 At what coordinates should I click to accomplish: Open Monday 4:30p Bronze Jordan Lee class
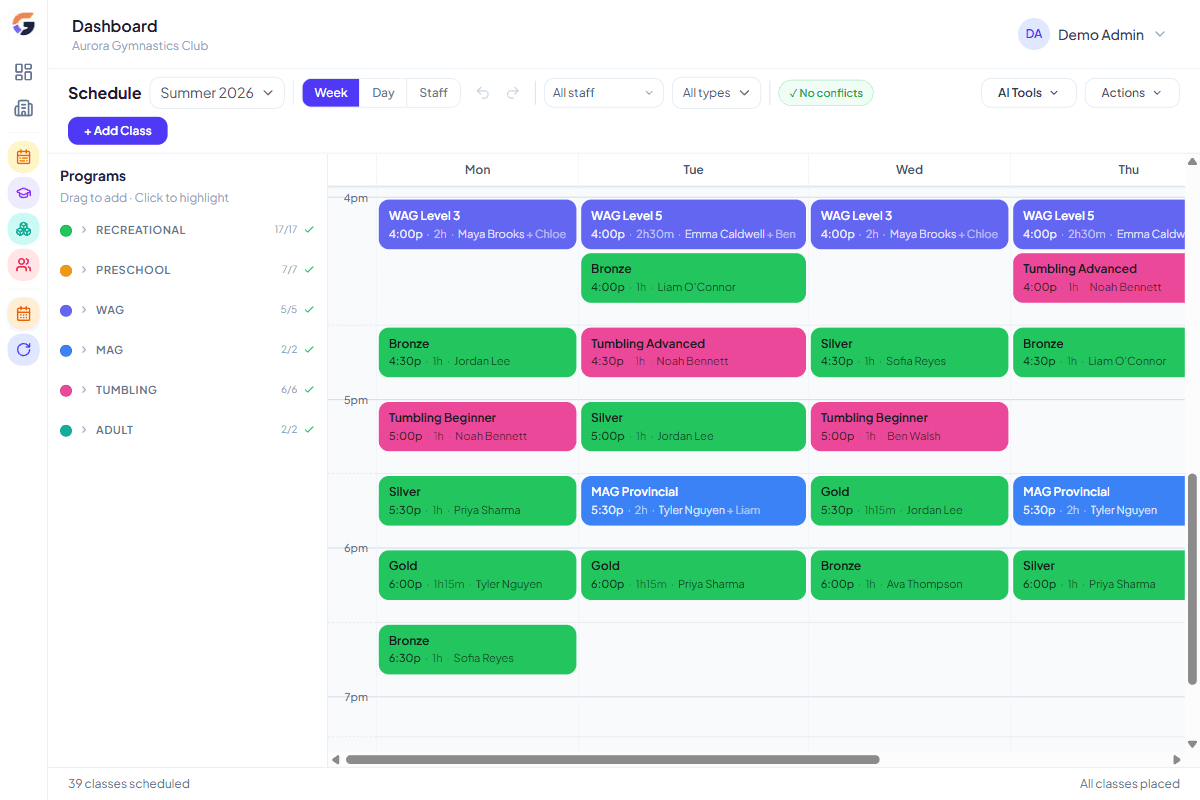click(477, 352)
